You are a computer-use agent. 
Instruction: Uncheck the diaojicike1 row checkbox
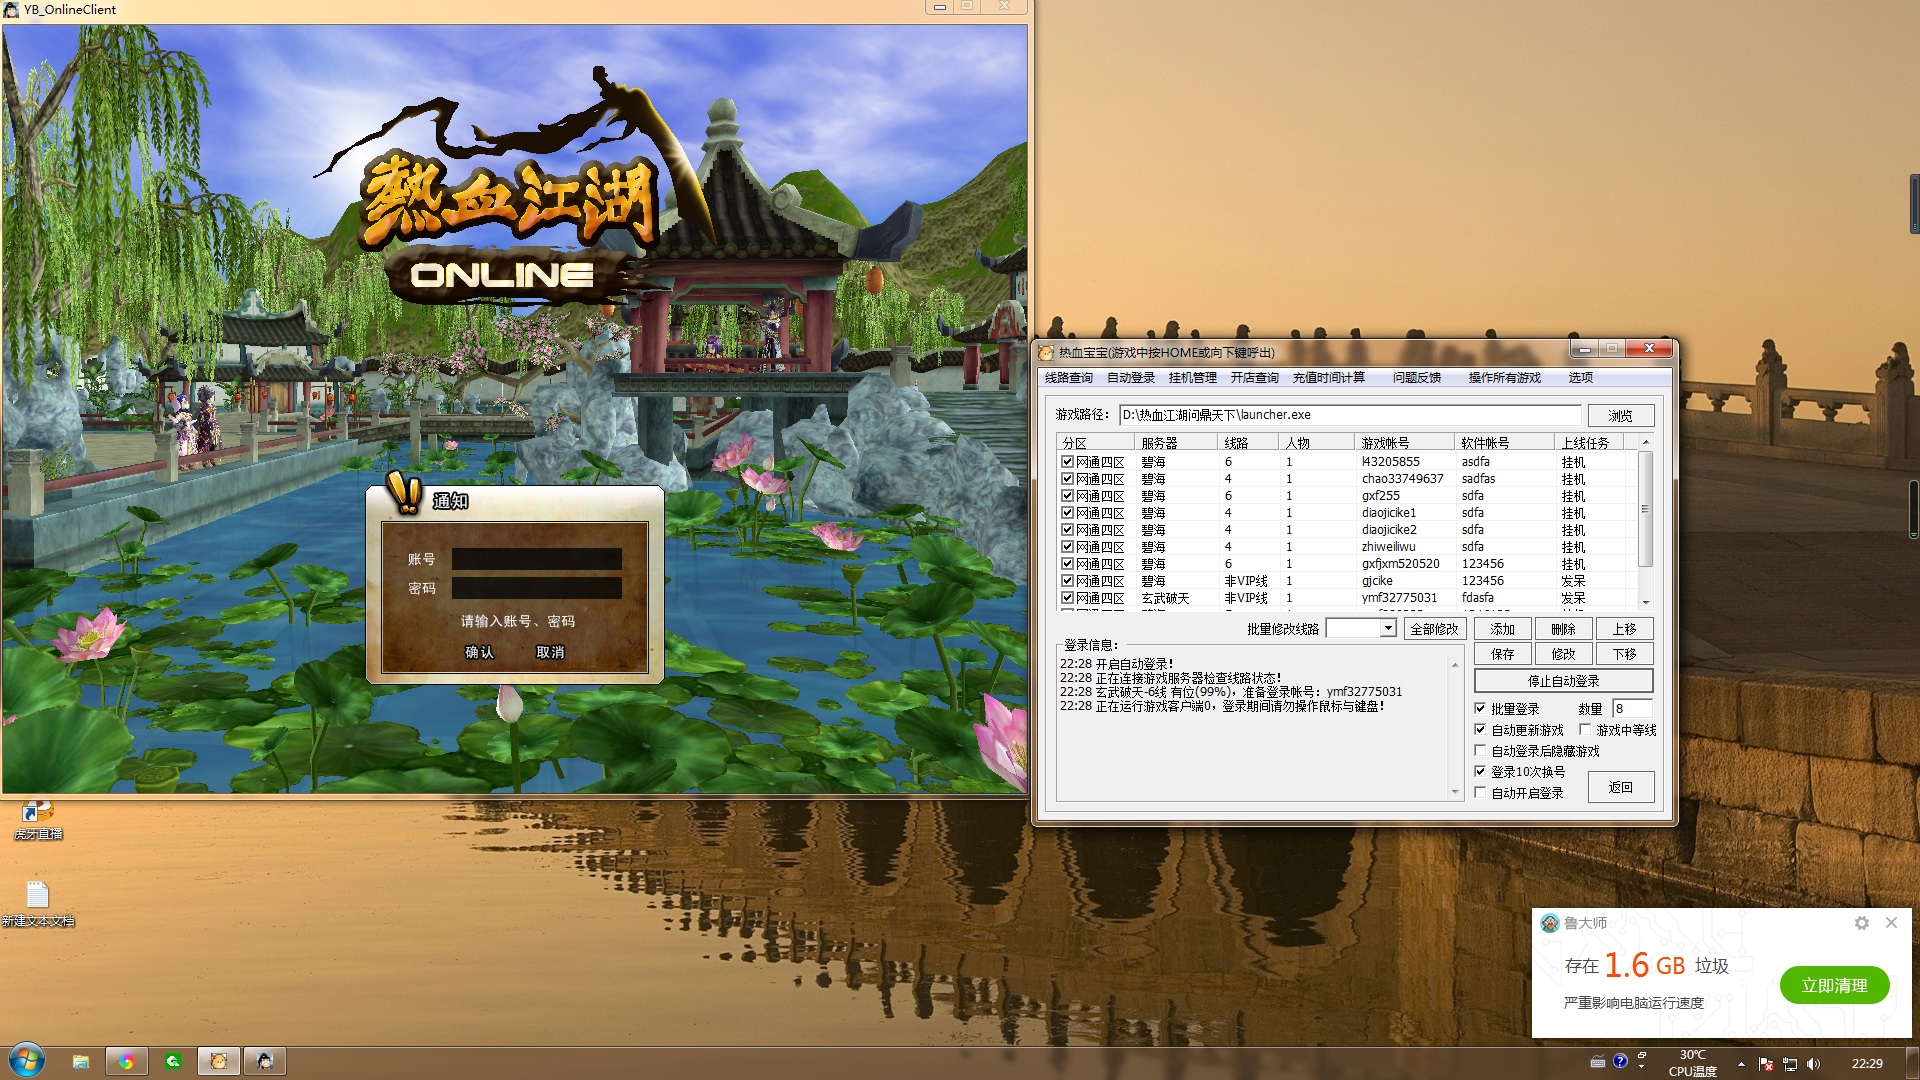coord(1067,513)
